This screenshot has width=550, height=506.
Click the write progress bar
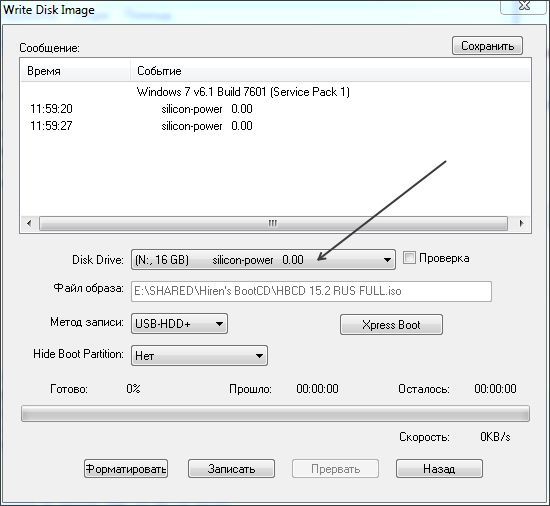[x=275, y=413]
